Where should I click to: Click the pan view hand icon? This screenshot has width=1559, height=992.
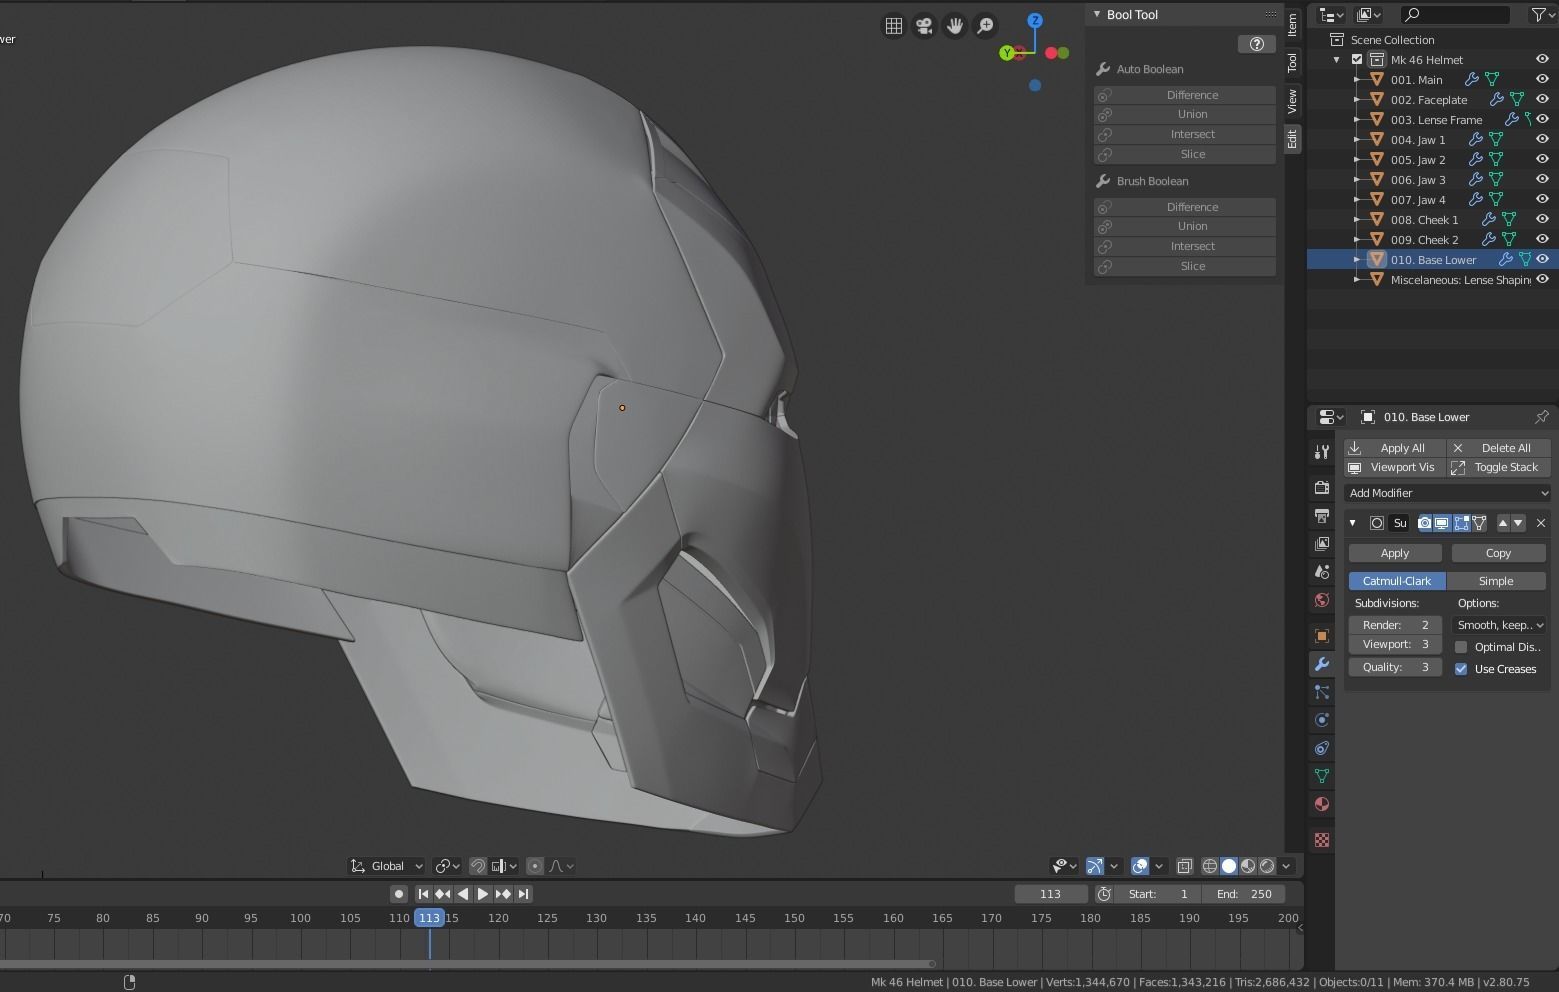pyautogui.click(x=955, y=26)
